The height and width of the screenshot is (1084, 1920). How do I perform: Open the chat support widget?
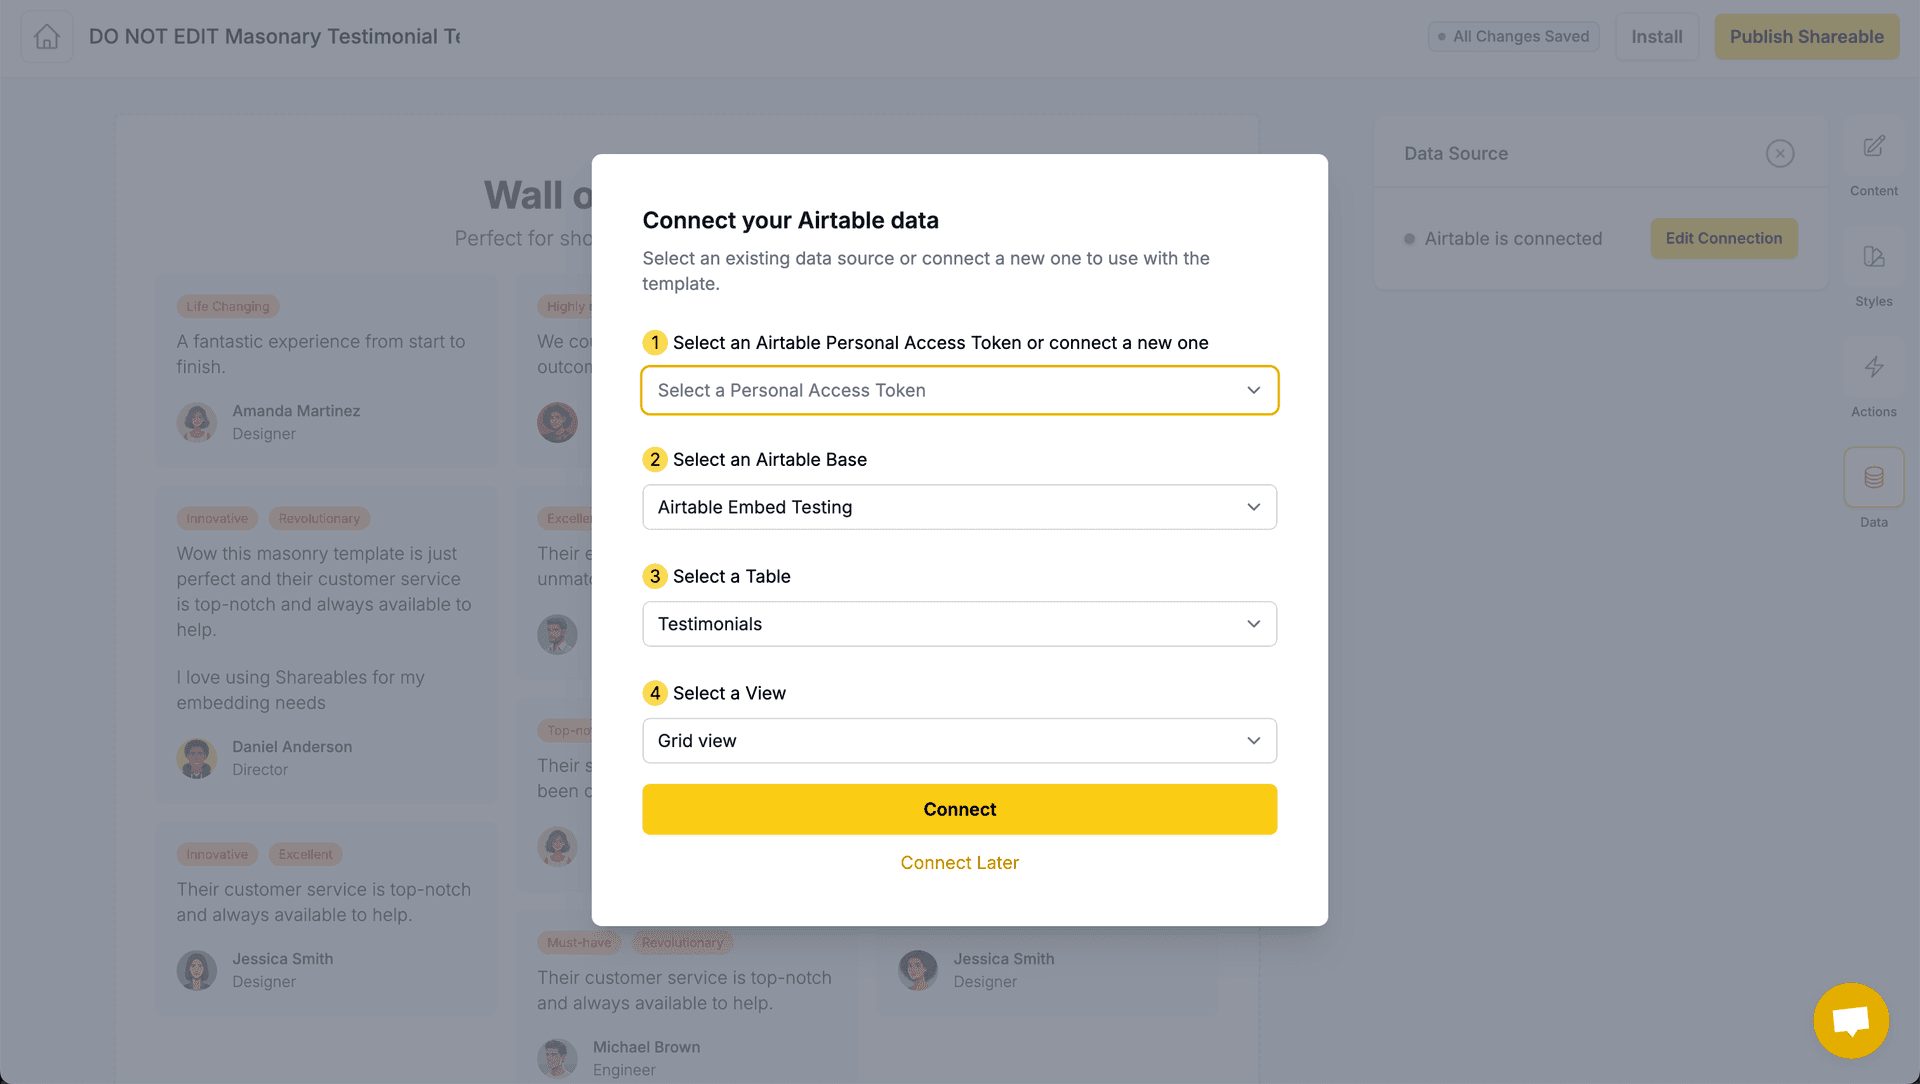tap(1851, 1020)
